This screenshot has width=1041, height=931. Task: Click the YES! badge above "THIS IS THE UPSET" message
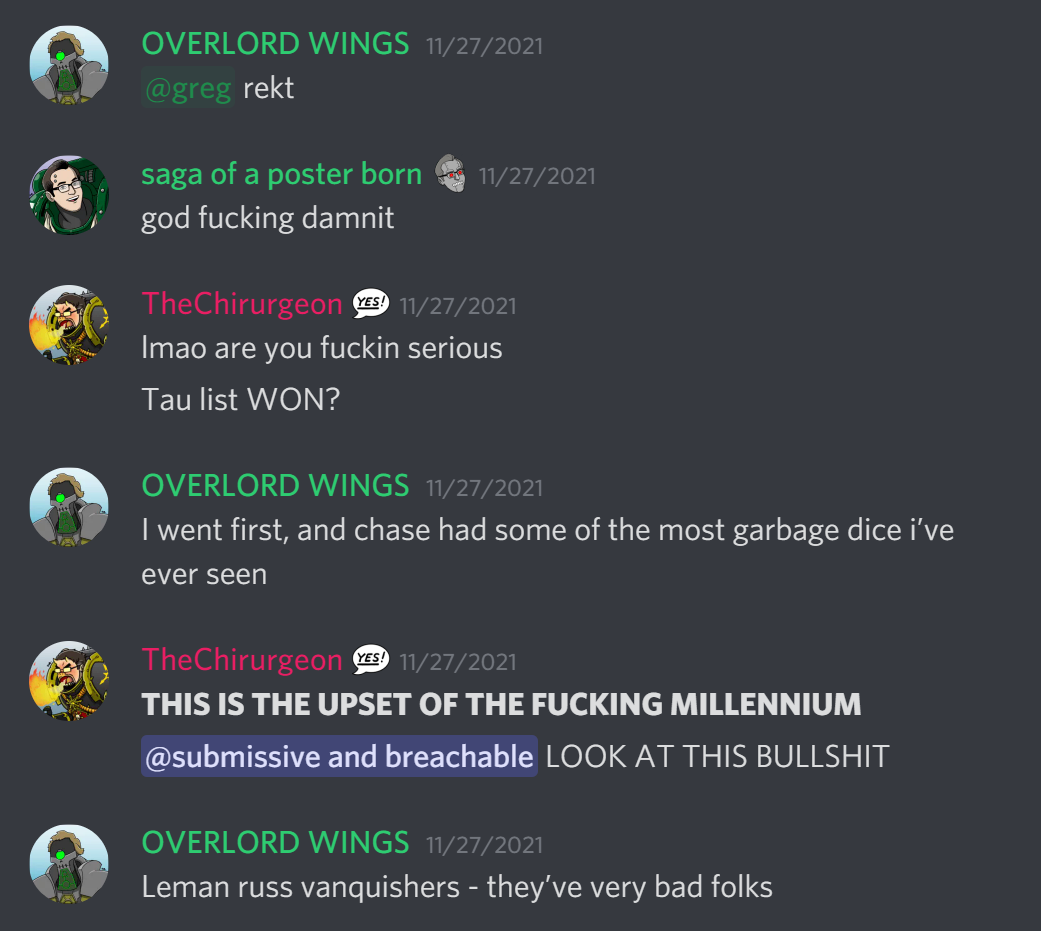(370, 659)
